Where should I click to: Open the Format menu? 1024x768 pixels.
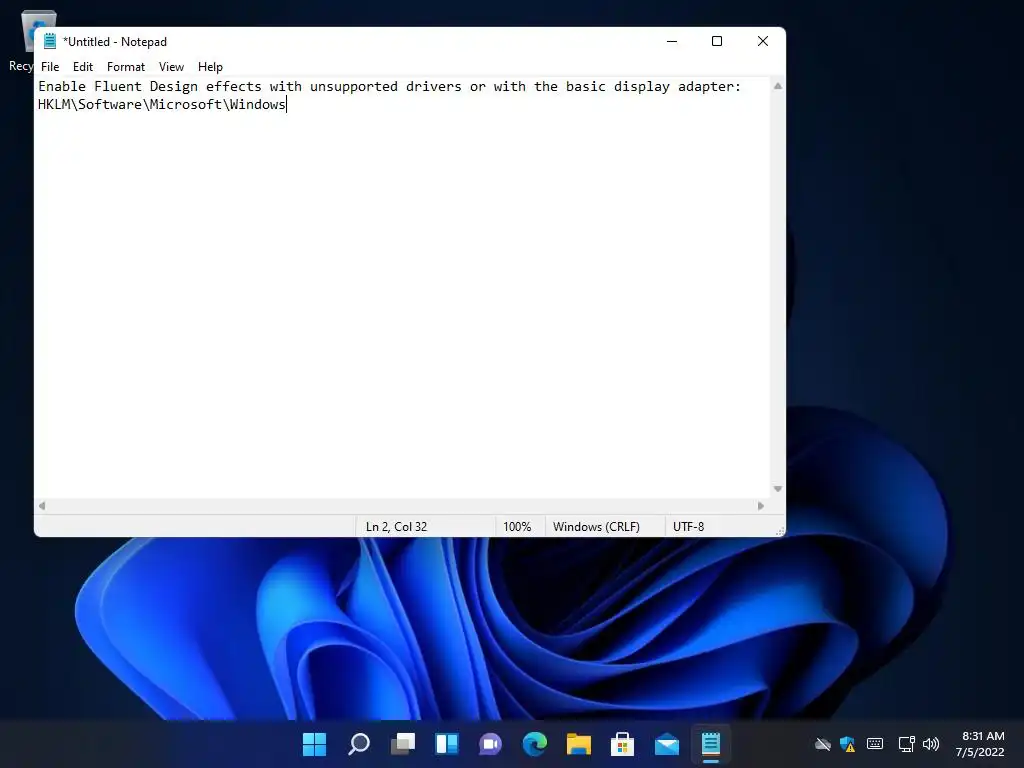pos(125,67)
